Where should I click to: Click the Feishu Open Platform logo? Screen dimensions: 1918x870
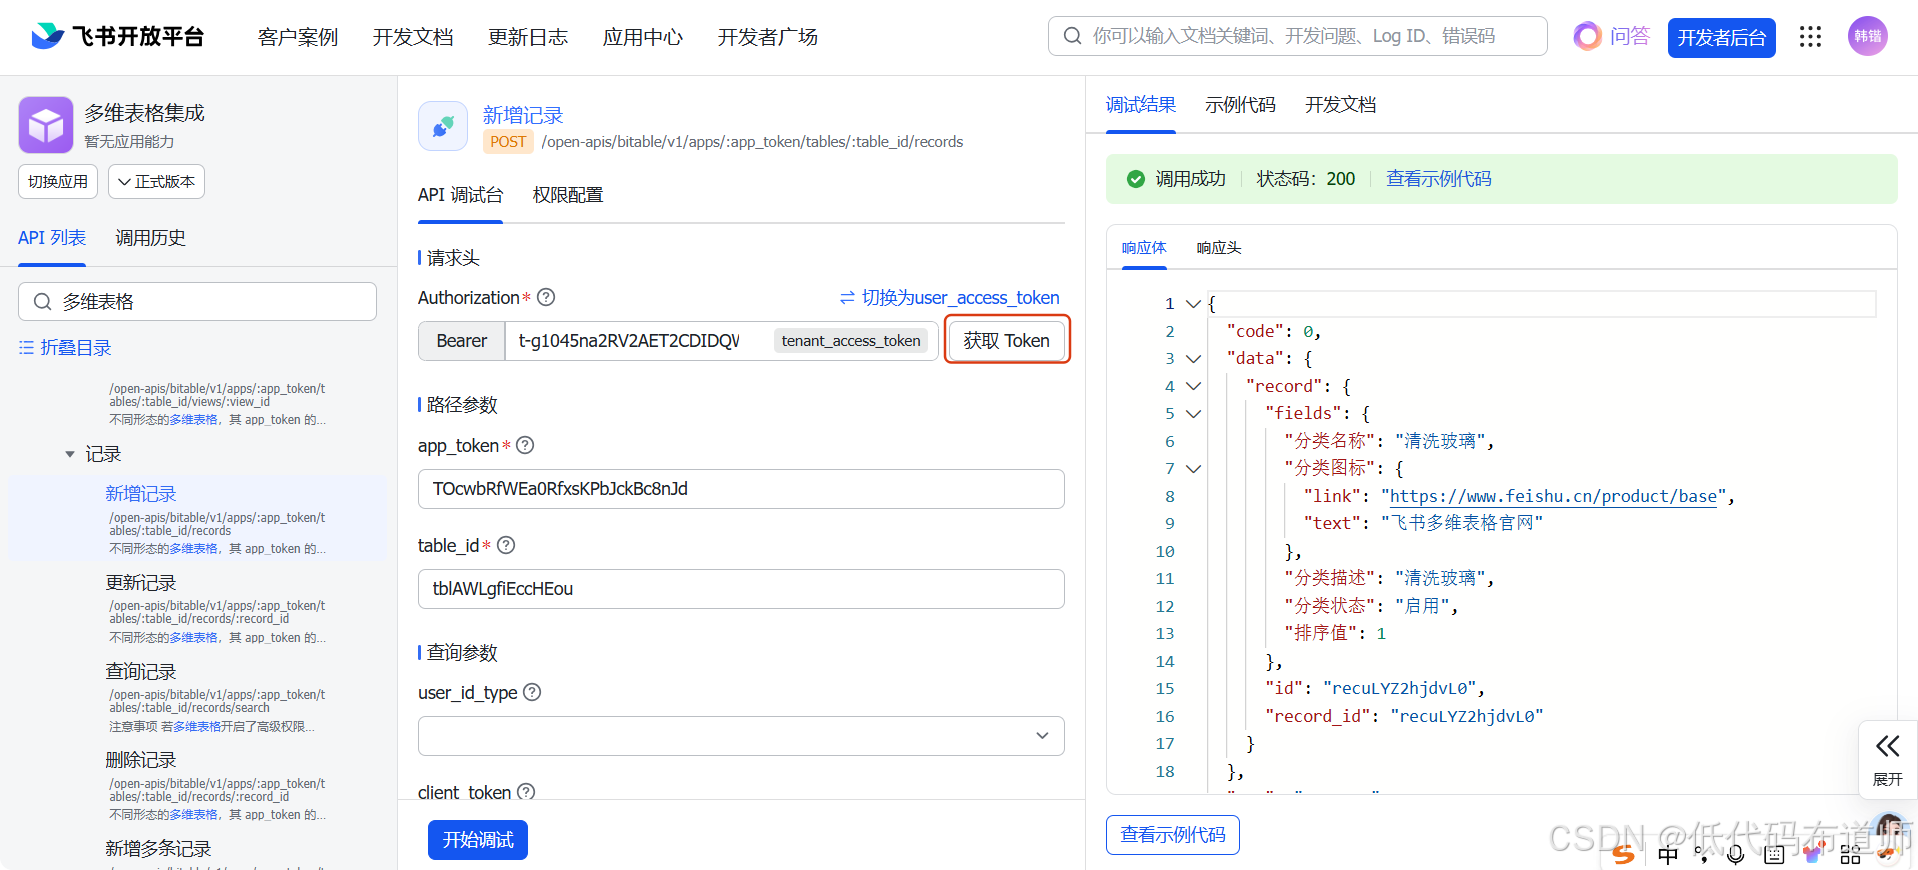118,37
